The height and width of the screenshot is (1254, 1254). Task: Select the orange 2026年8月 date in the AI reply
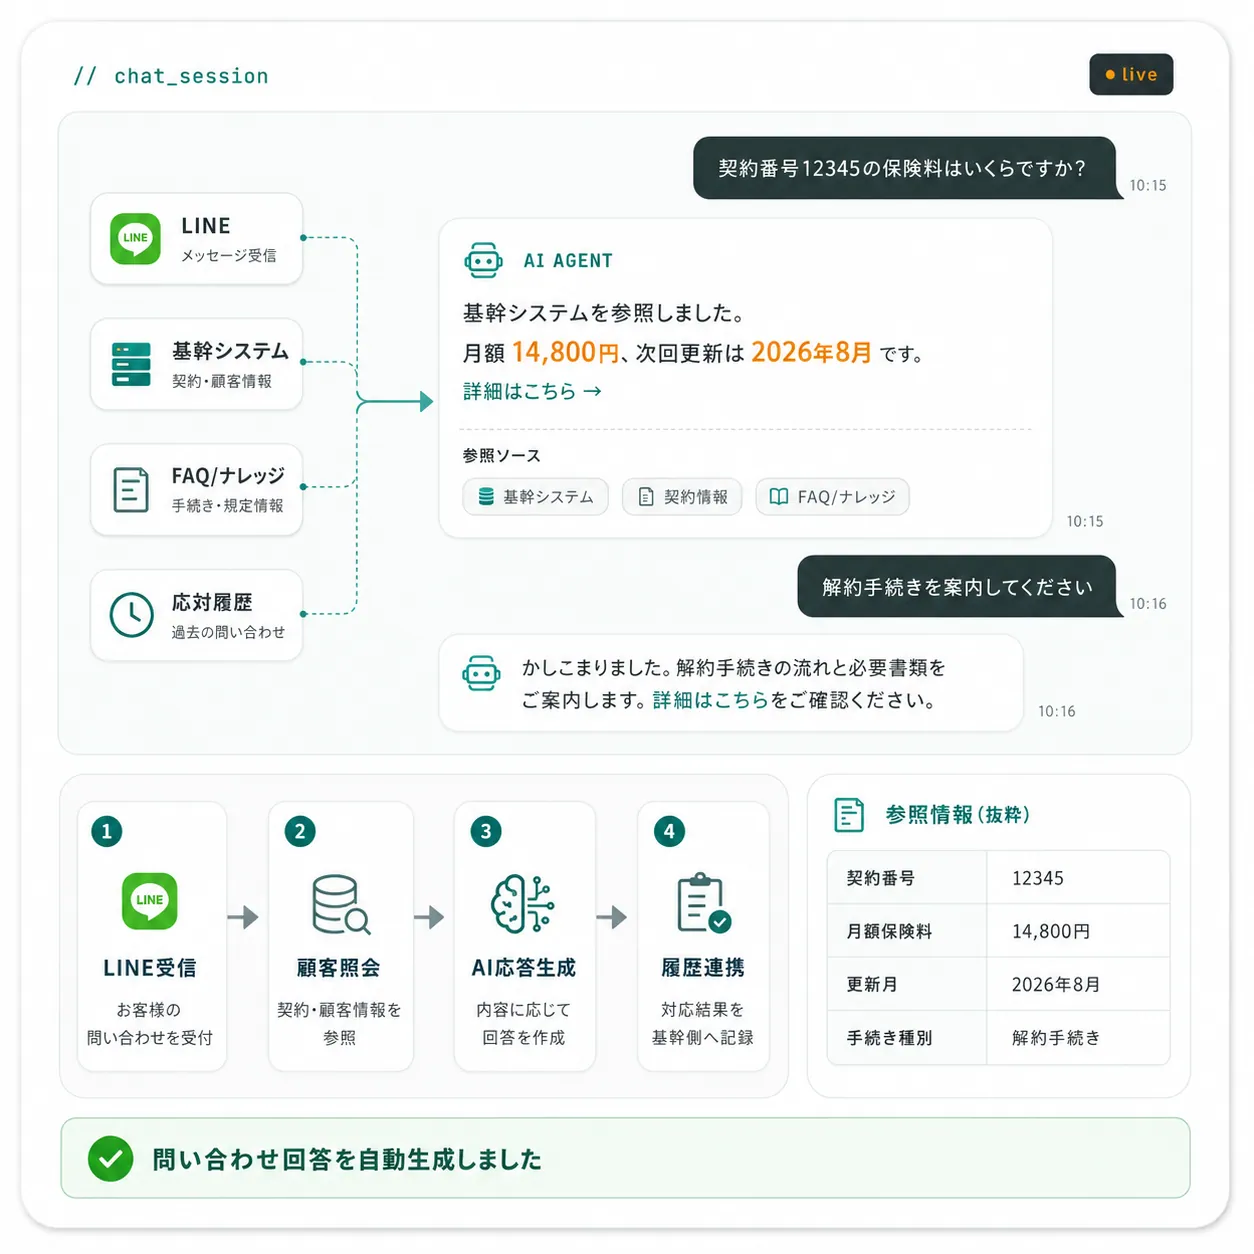(811, 352)
